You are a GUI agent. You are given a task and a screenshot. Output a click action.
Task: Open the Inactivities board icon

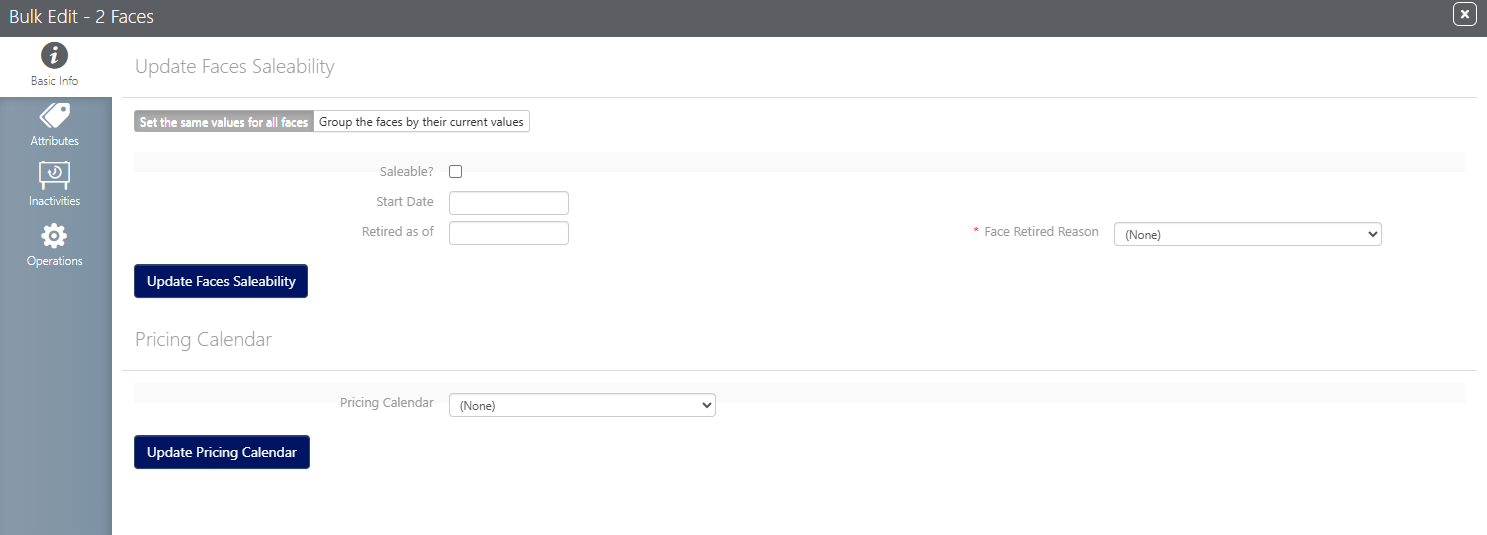pos(54,176)
